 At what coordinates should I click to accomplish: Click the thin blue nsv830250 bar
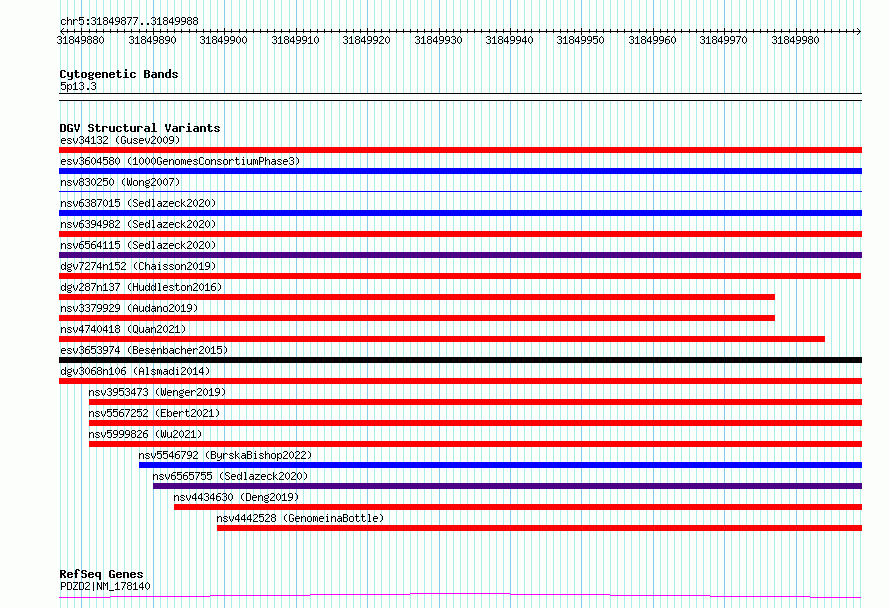point(460,191)
